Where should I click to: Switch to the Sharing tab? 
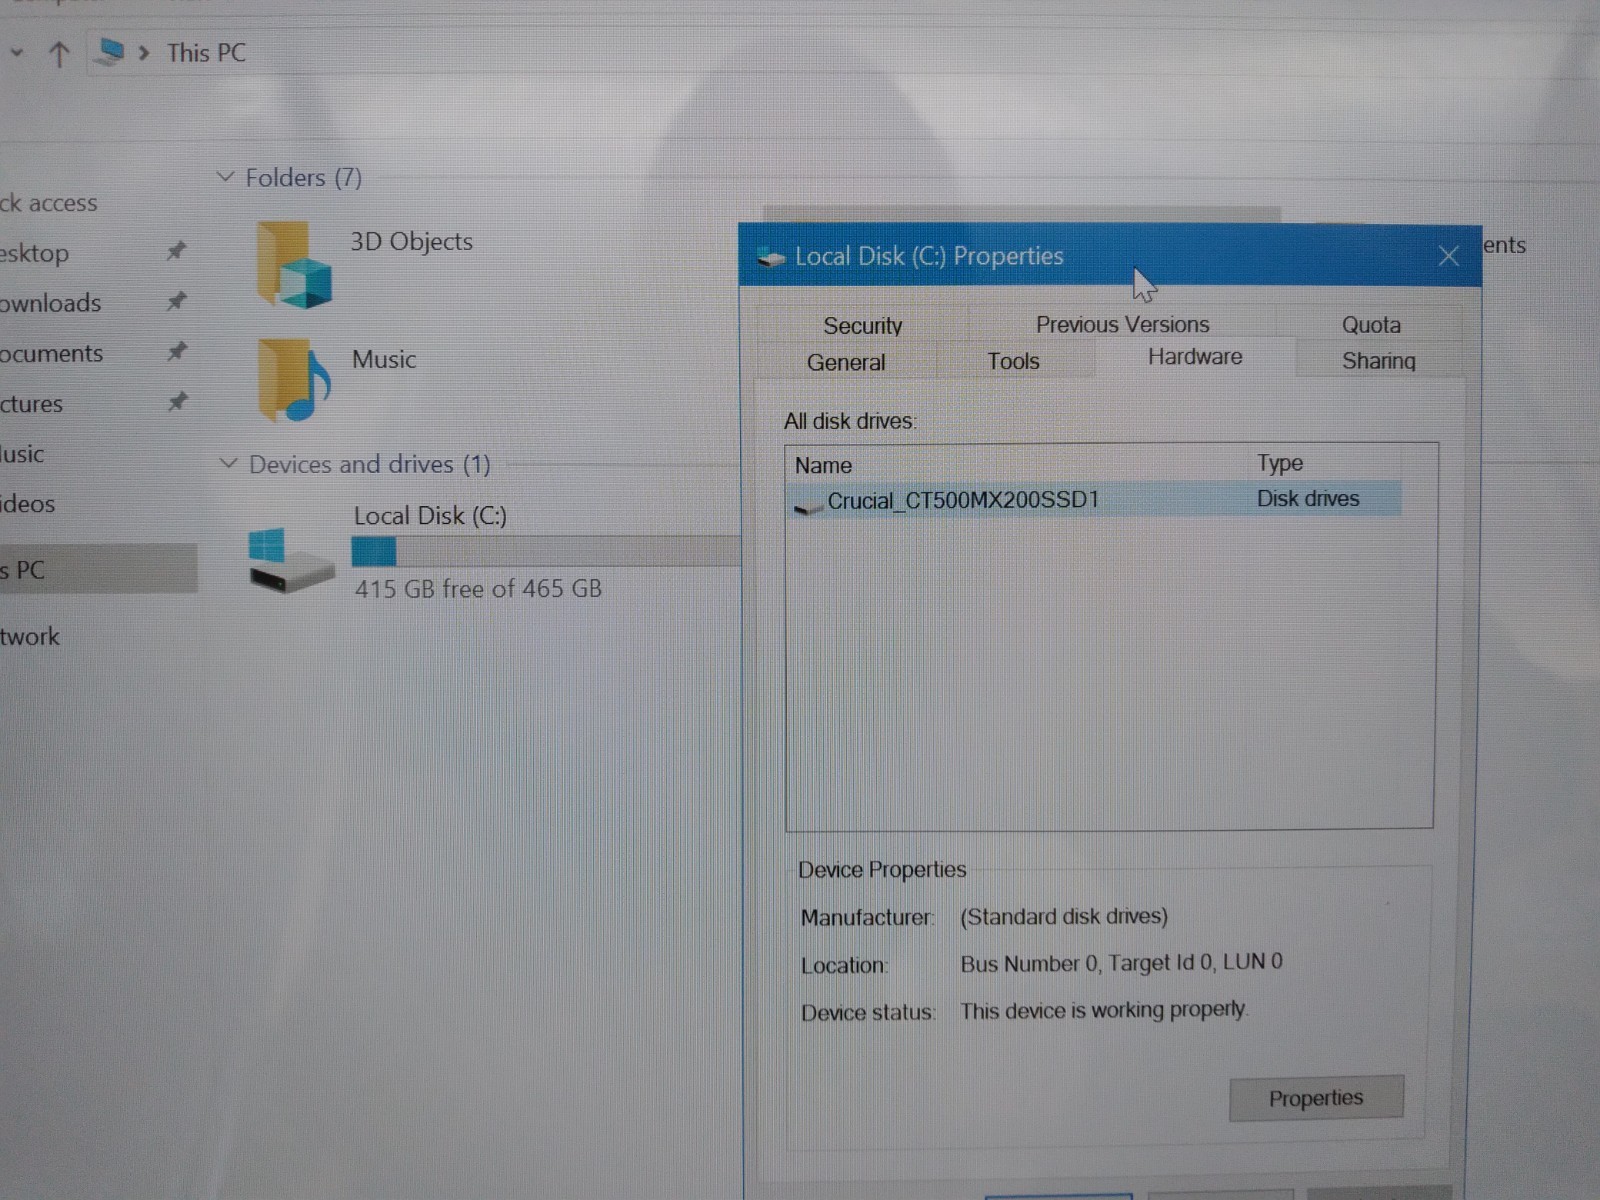[x=1379, y=360]
